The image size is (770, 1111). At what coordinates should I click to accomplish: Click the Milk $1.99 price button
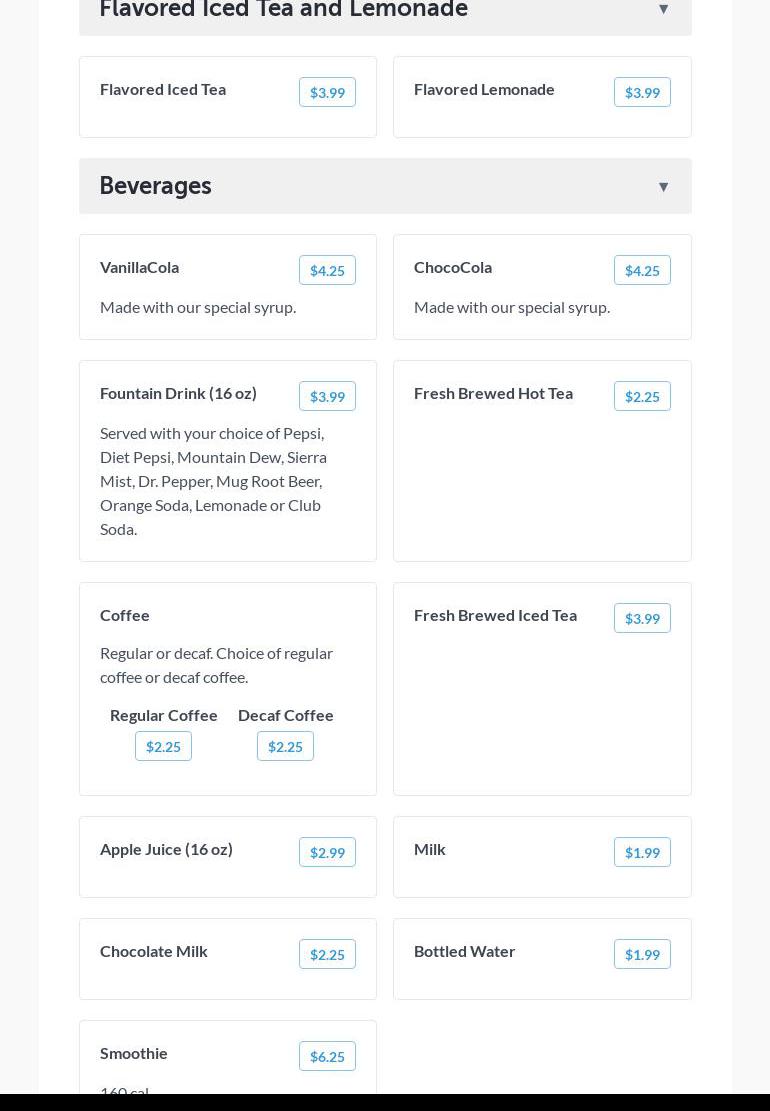(642, 852)
